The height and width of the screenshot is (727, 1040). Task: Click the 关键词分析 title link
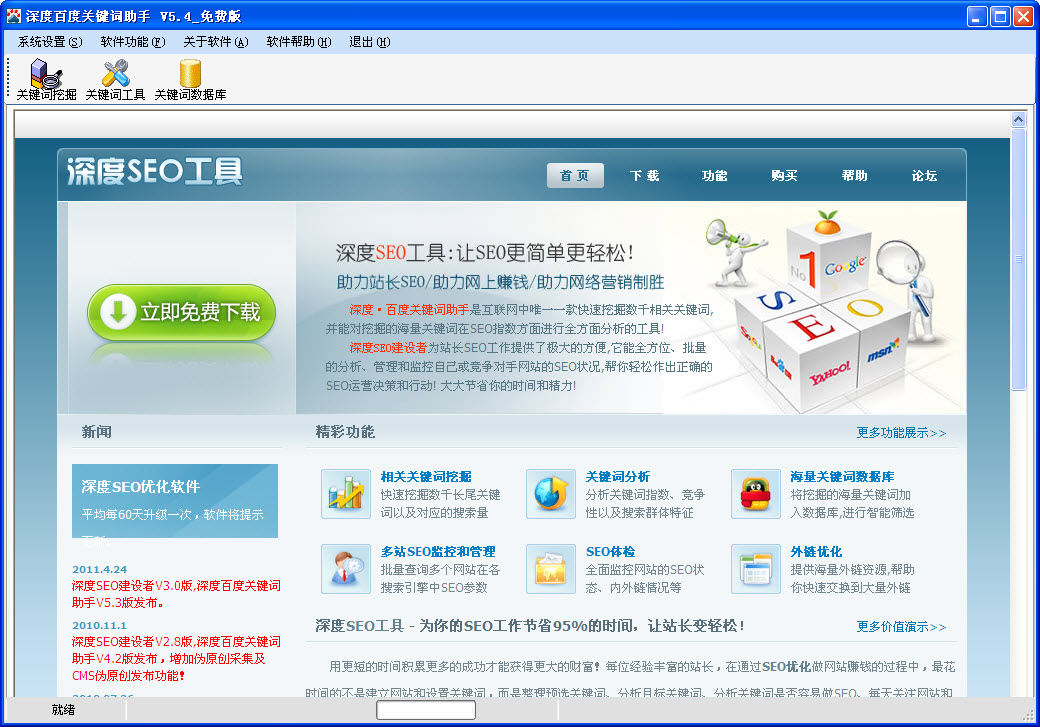tap(618, 477)
